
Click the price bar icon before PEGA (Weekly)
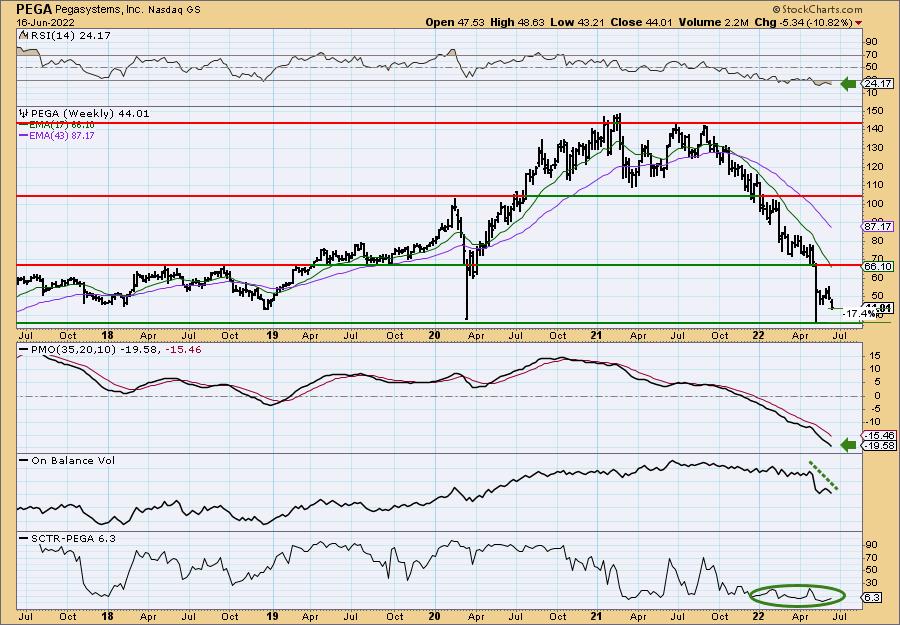[23, 114]
